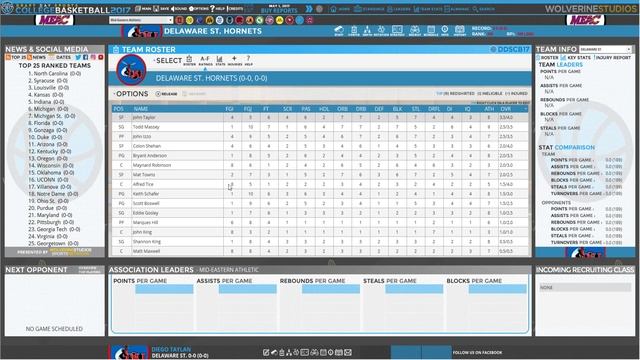The width and height of the screenshot is (640, 360).
Task: Open the team Roster clipboard icon in blue bar
Action: 354,31
